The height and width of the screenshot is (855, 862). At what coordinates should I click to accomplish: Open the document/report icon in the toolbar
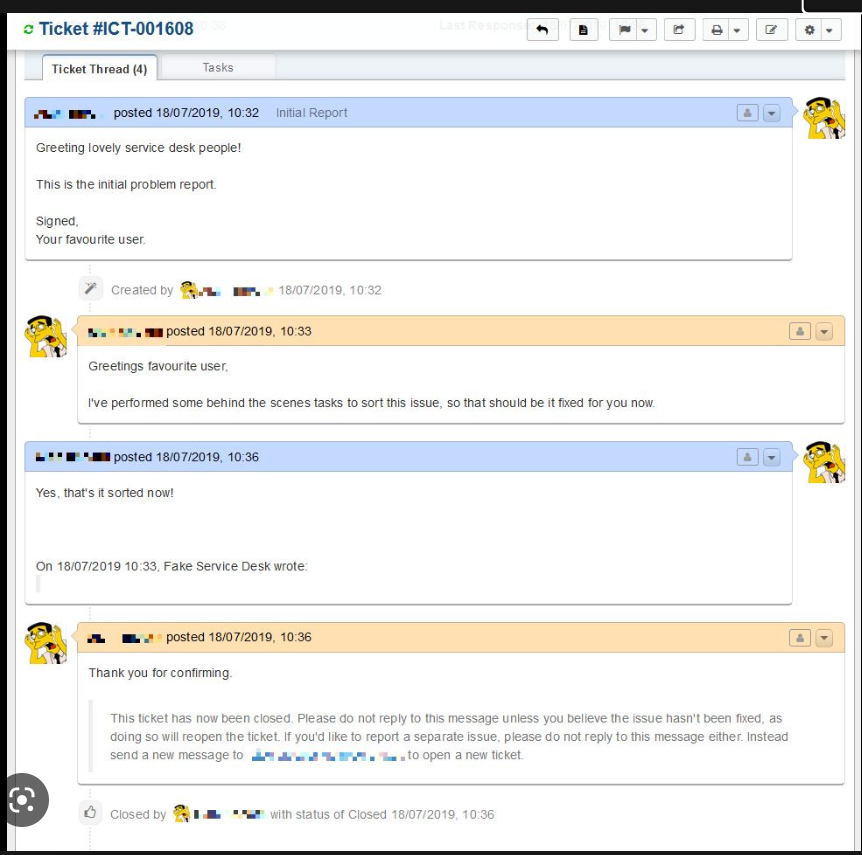[x=584, y=29]
